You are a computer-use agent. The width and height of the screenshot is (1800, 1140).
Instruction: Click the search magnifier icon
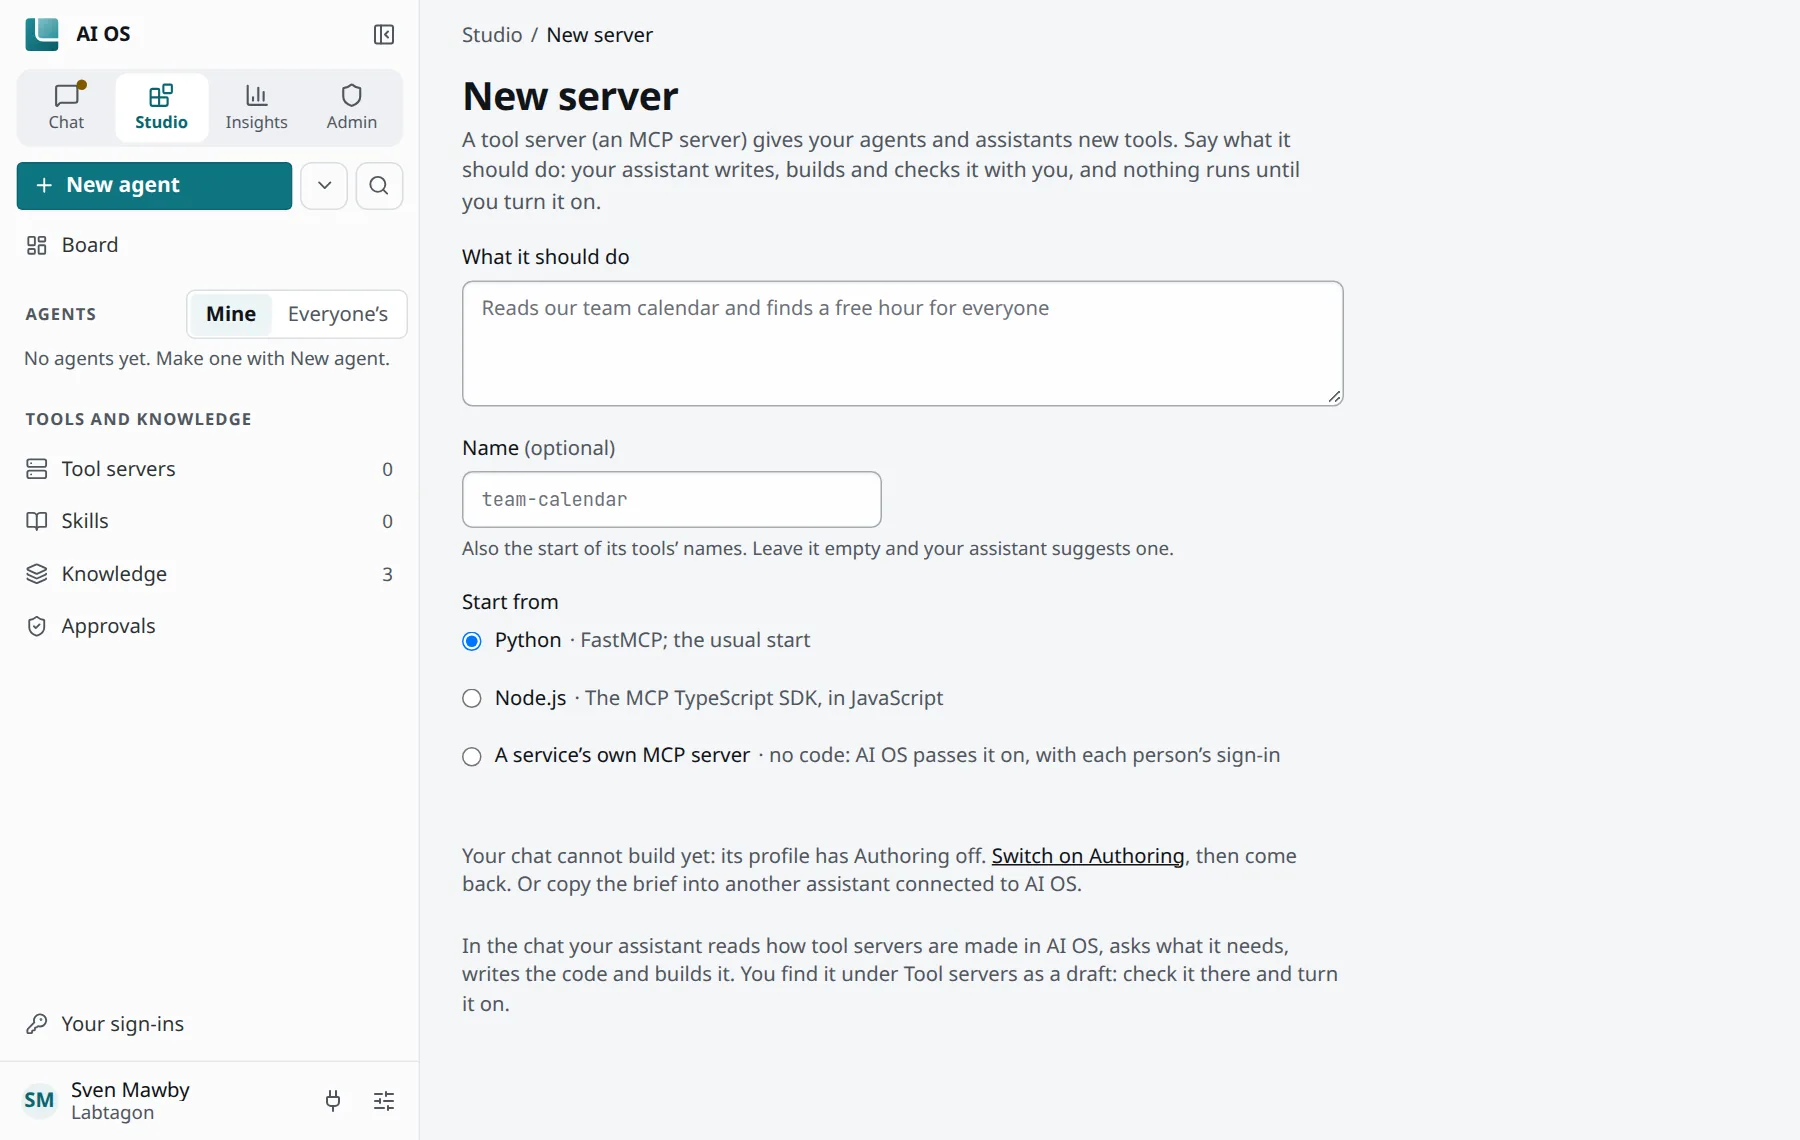click(x=379, y=186)
